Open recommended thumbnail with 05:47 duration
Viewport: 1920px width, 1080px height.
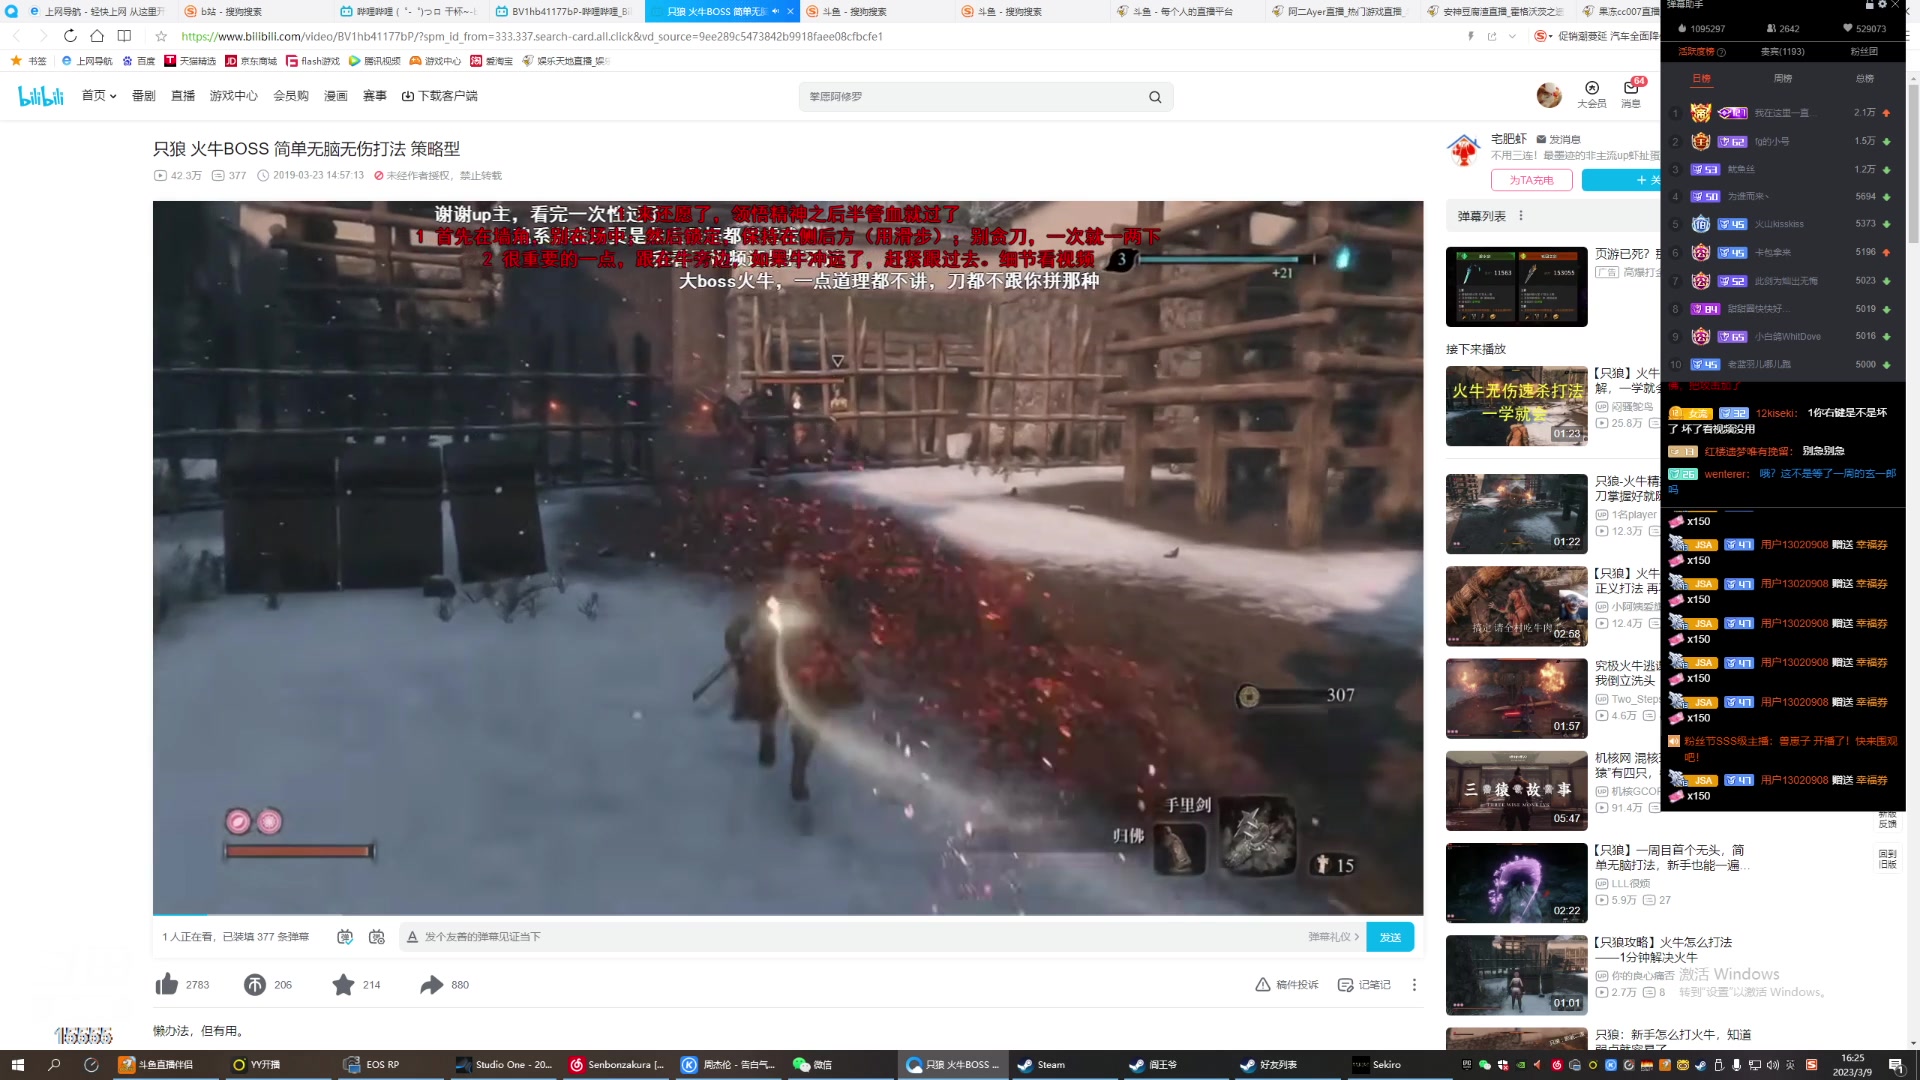click(1516, 791)
